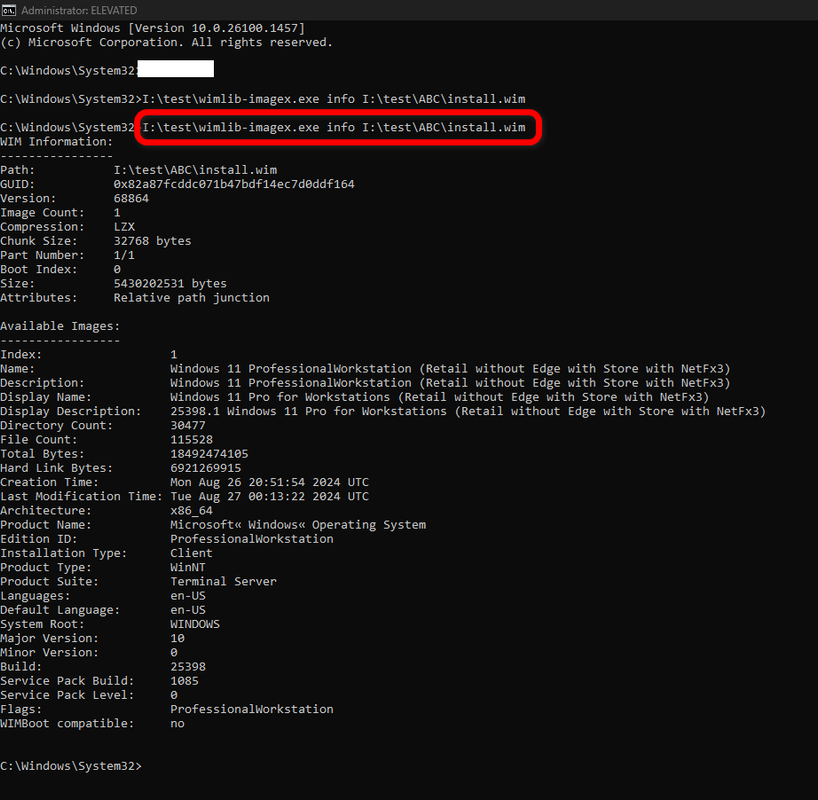Click the command prompt icon in title bar
This screenshot has height=800, width=818.
coord(8,10)
